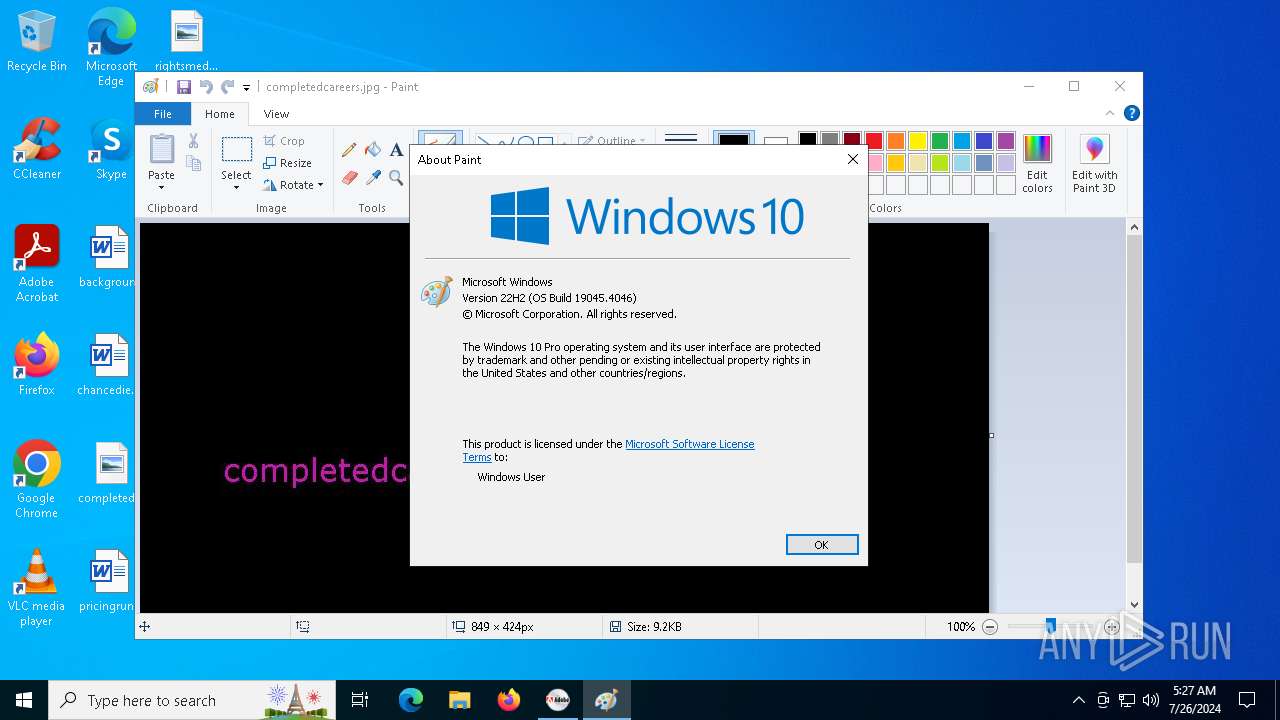Open the File menu
Screen dimensions: 1280x720
(163, 114)
